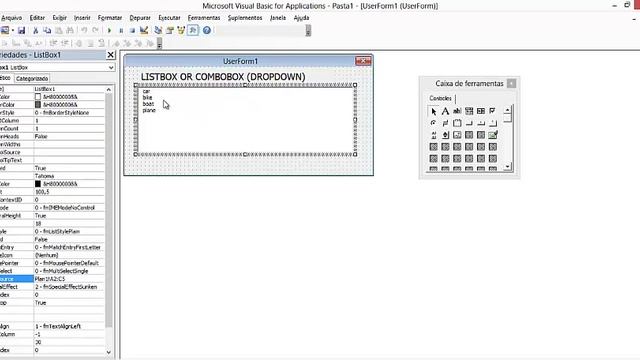Open the Object Browser toolbar icon

click(x=181, y=30)
